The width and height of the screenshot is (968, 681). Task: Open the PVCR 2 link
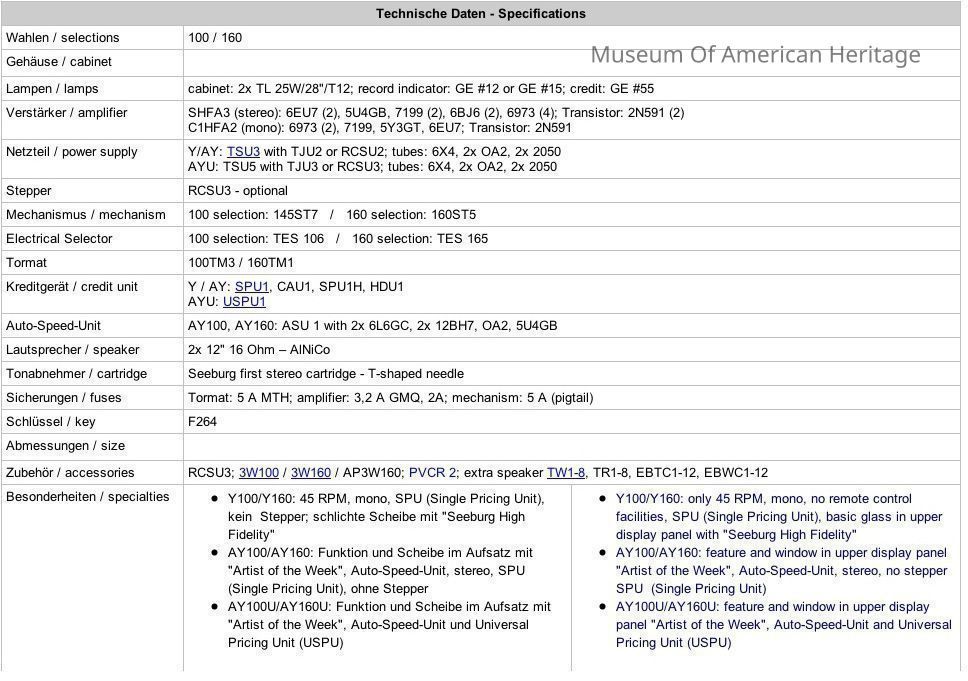point(432,473)
